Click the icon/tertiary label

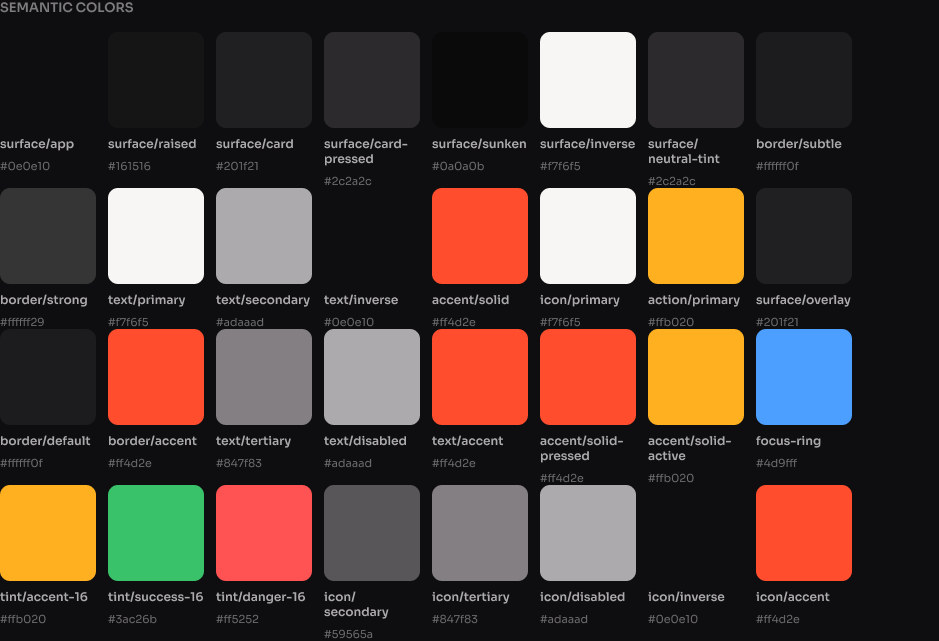(x=471, y=597)
